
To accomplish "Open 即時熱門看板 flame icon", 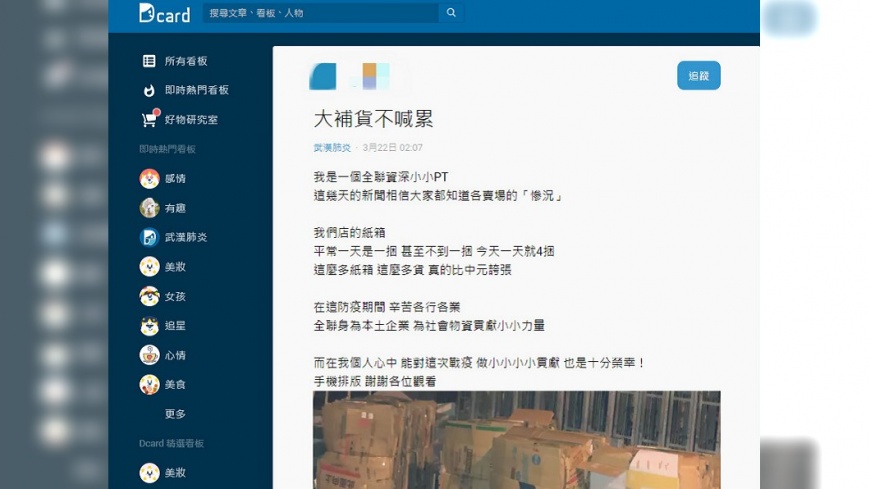I will click(149, 90).
